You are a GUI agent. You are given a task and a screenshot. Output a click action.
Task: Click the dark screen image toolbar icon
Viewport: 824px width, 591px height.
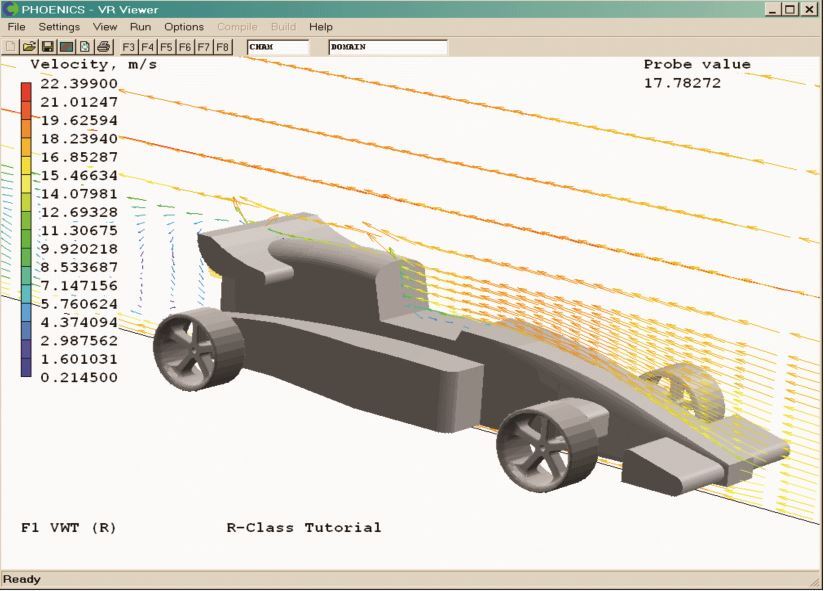tap(66, 47)
